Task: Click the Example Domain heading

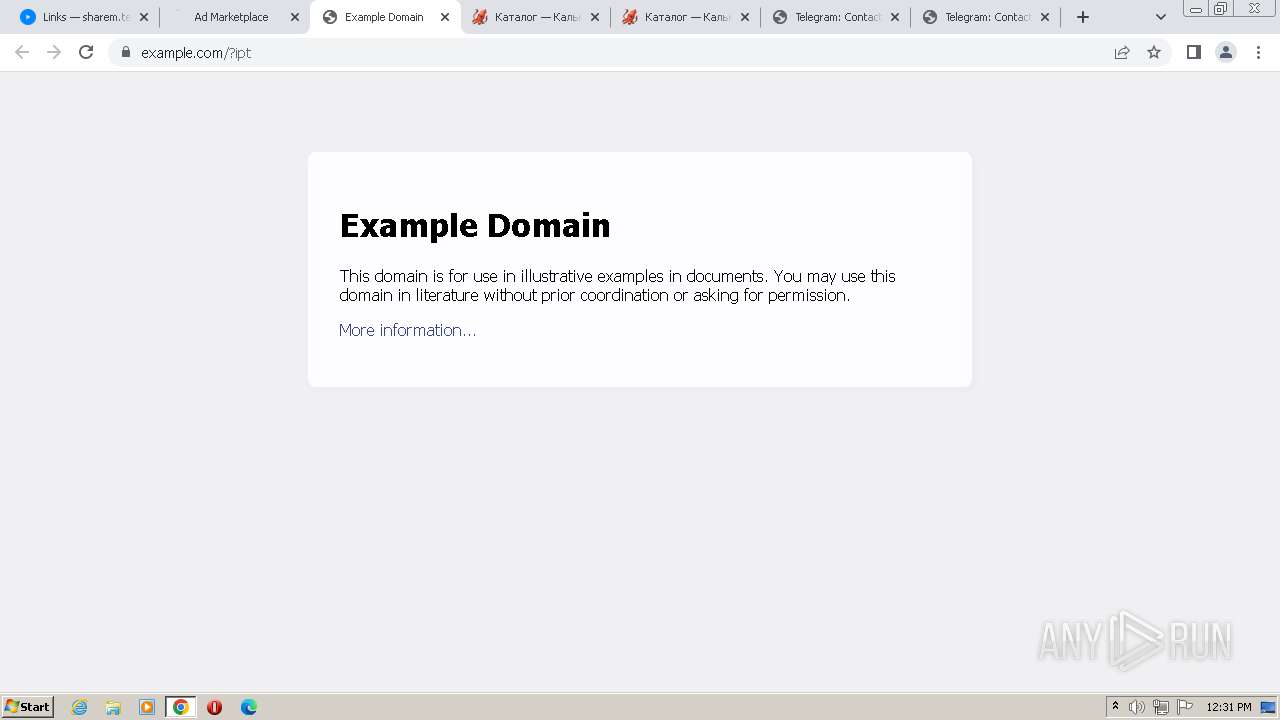Action: (475, 225)
